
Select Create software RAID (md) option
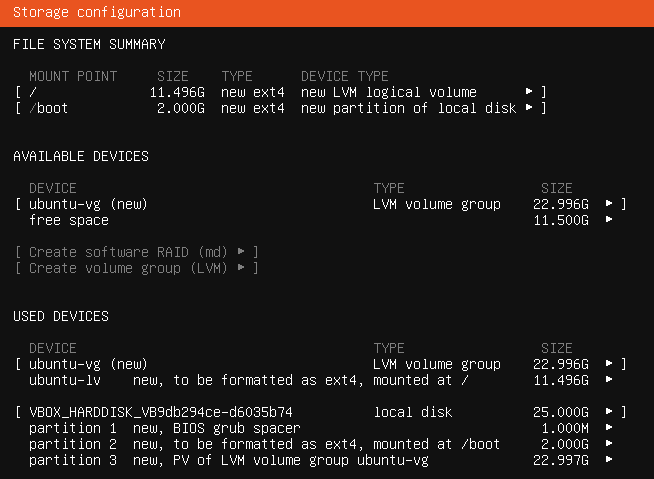click(137, 252)
